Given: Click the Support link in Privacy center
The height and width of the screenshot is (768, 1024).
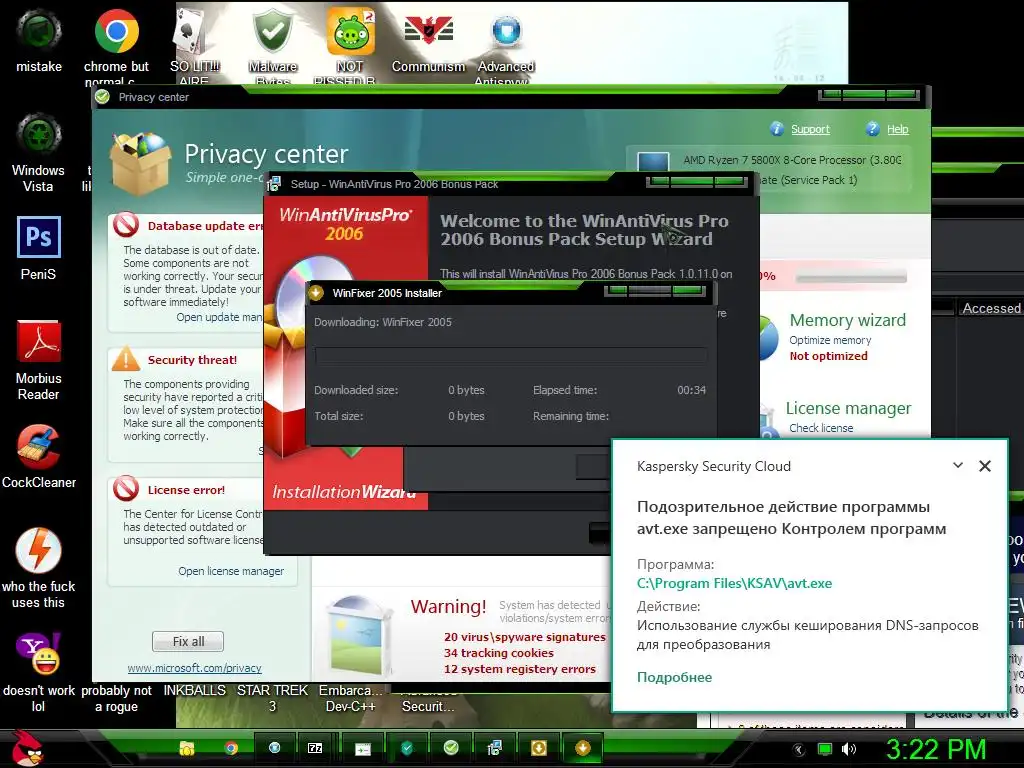Looking at the screenshot, I should click(x=810, y=129).
